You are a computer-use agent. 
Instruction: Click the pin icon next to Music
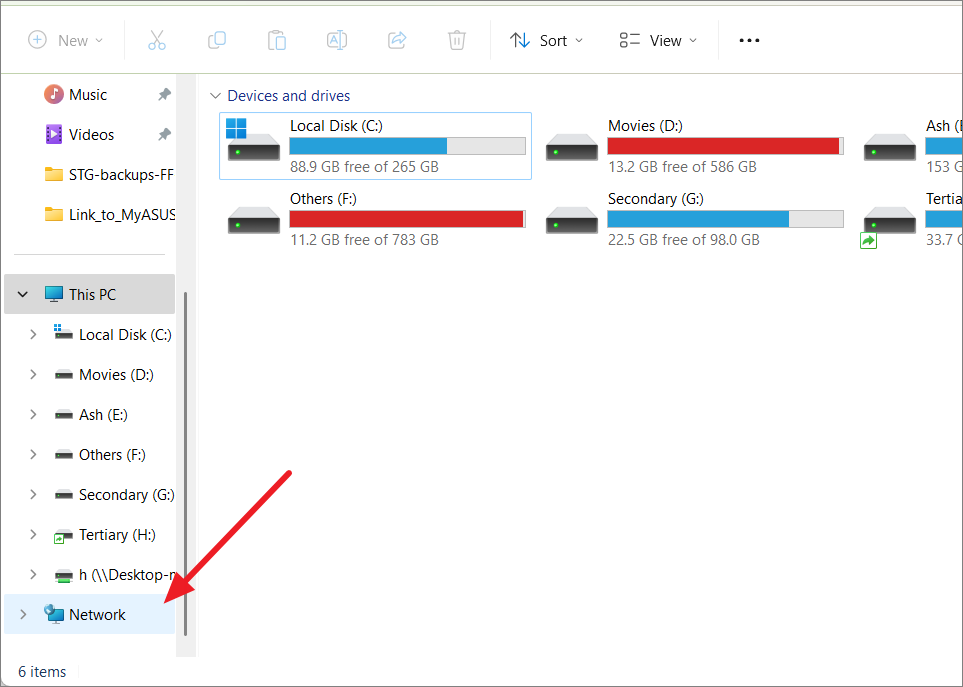click(x=165, y=94)
